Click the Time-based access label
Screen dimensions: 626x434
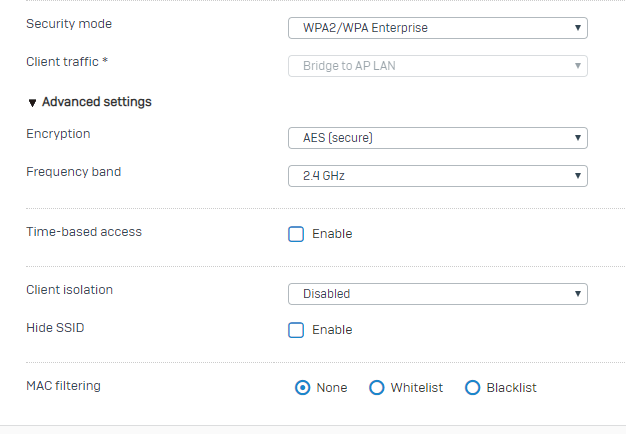tap(84, 232)
